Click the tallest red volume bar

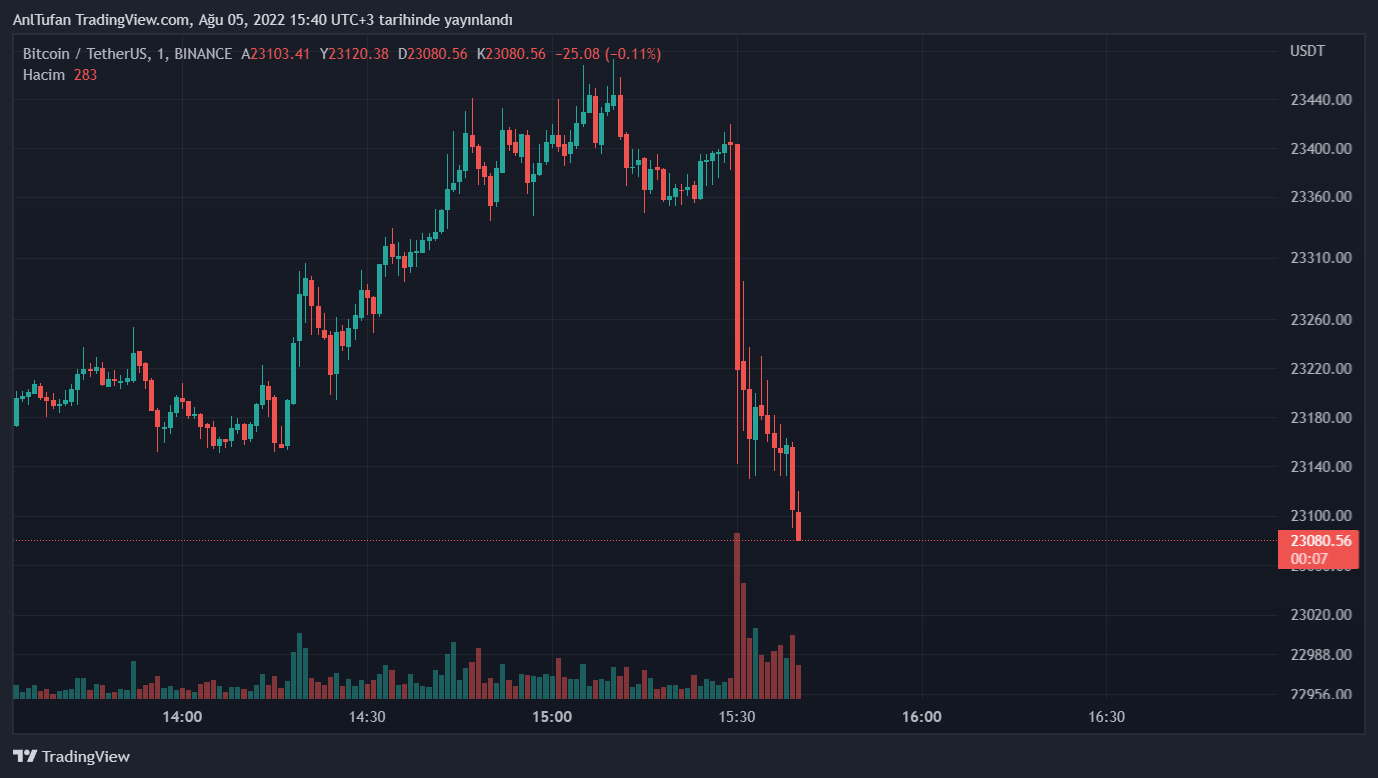pos(737,615)
